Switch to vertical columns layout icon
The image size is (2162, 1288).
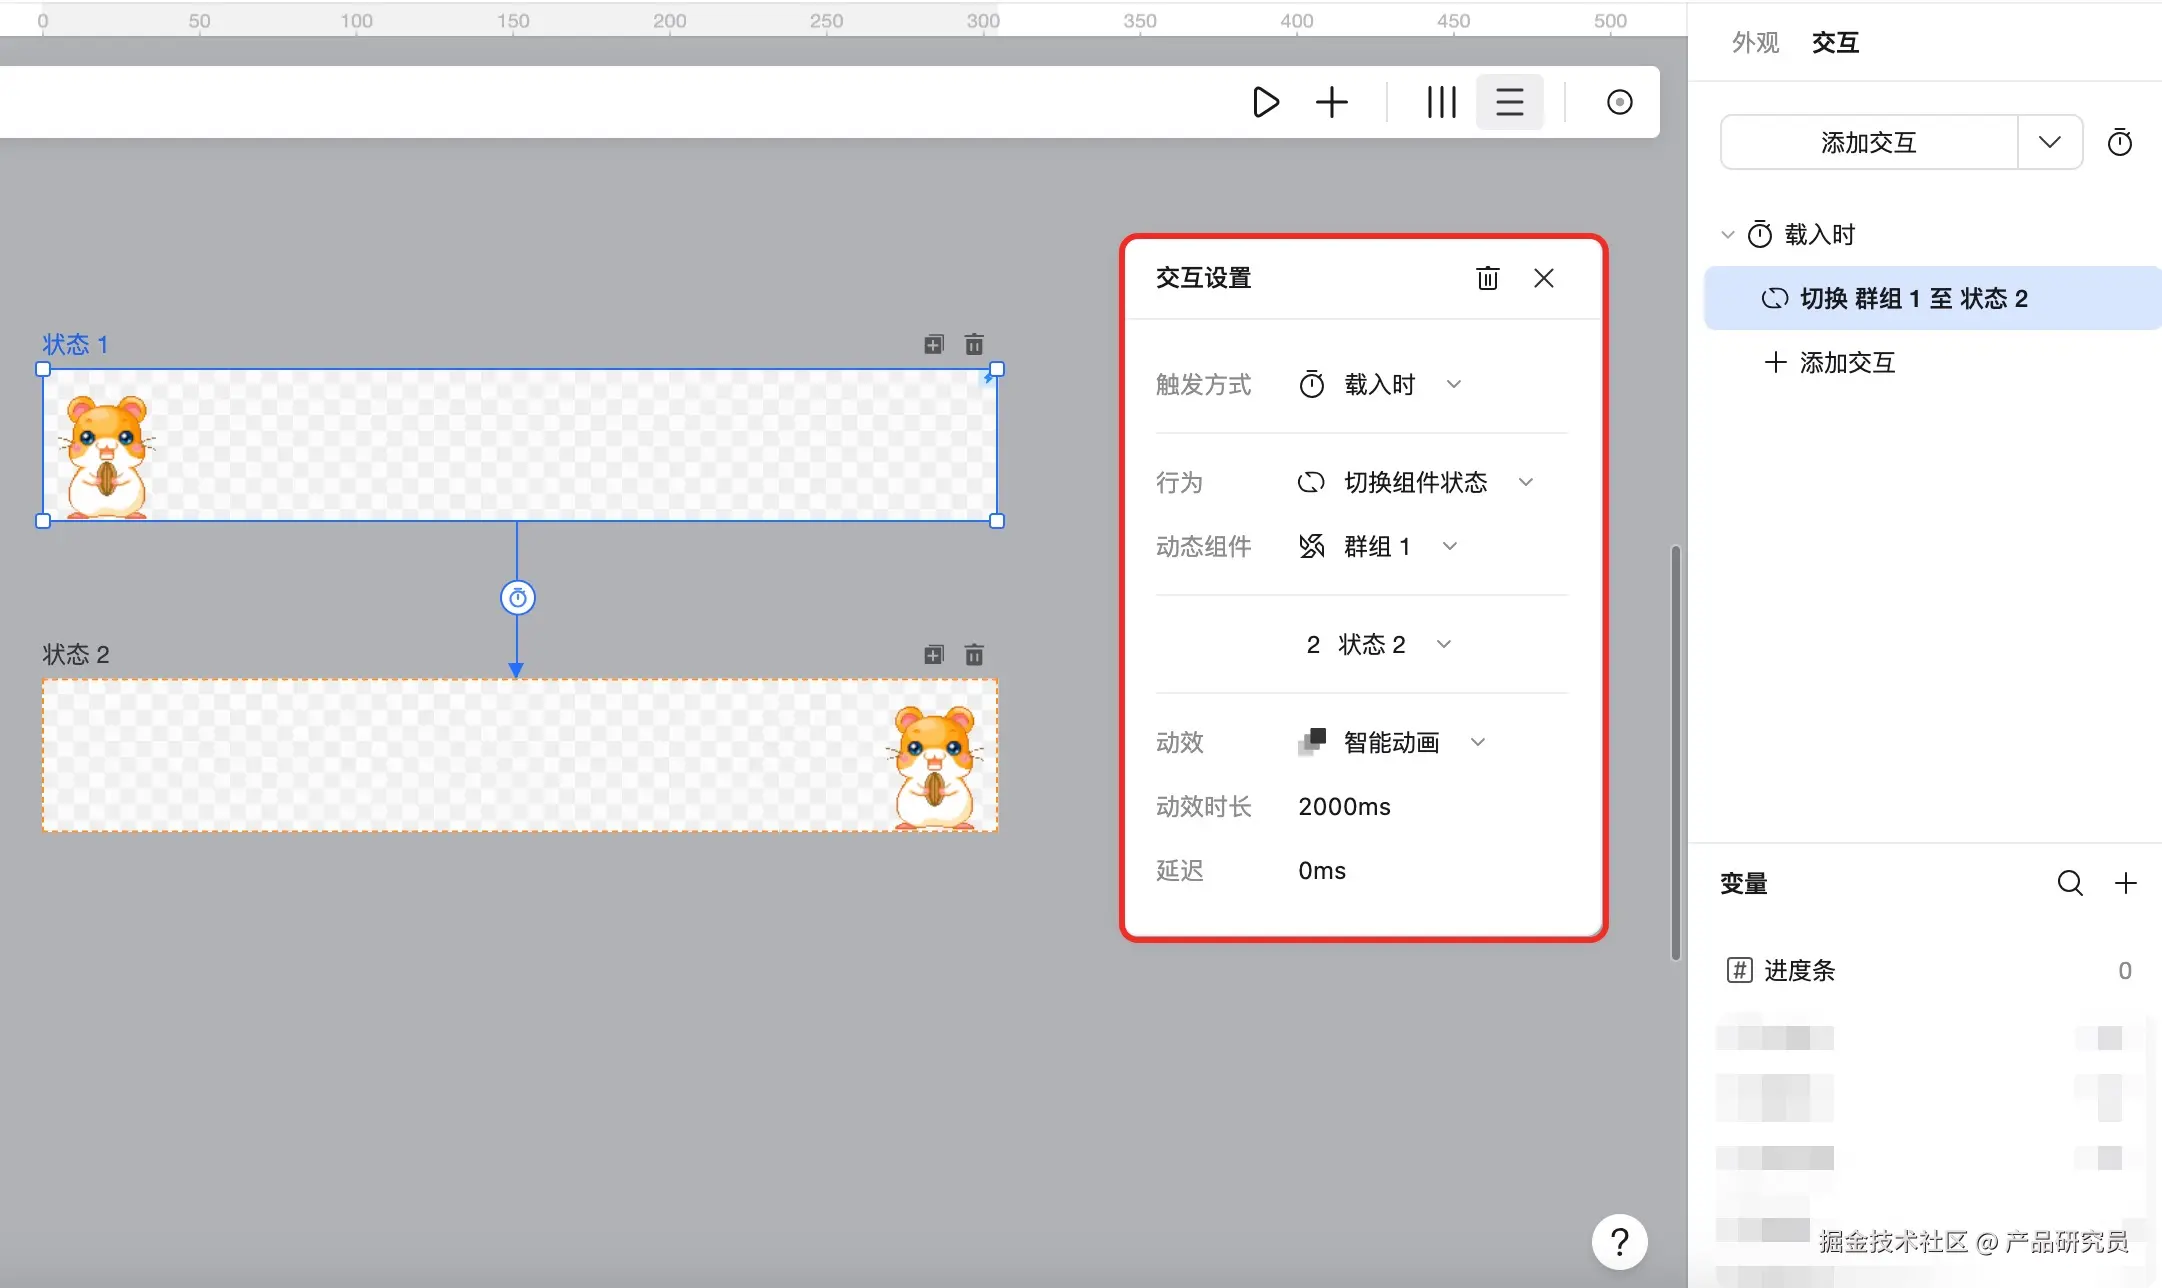coord(1441,102)
